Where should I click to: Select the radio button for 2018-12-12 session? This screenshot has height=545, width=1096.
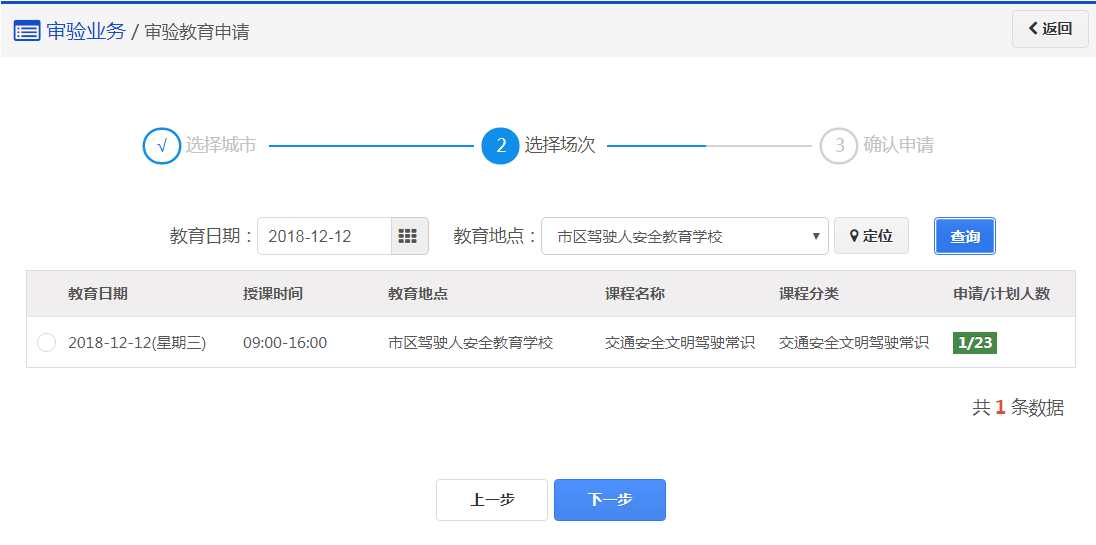46,343
